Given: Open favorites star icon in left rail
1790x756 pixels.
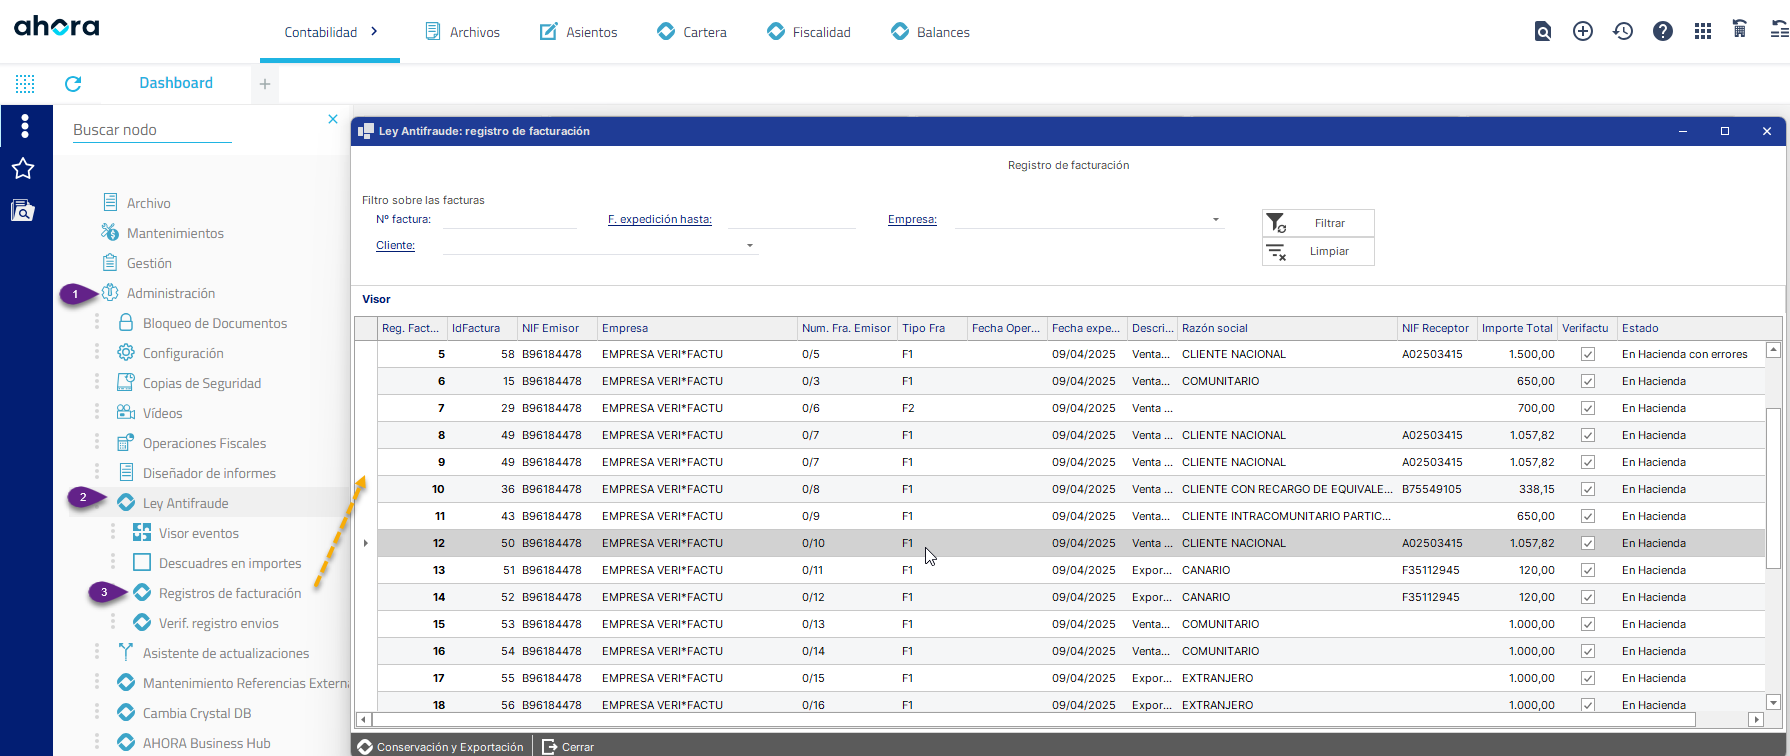Looking at the screenshot, I should (23, 168).
